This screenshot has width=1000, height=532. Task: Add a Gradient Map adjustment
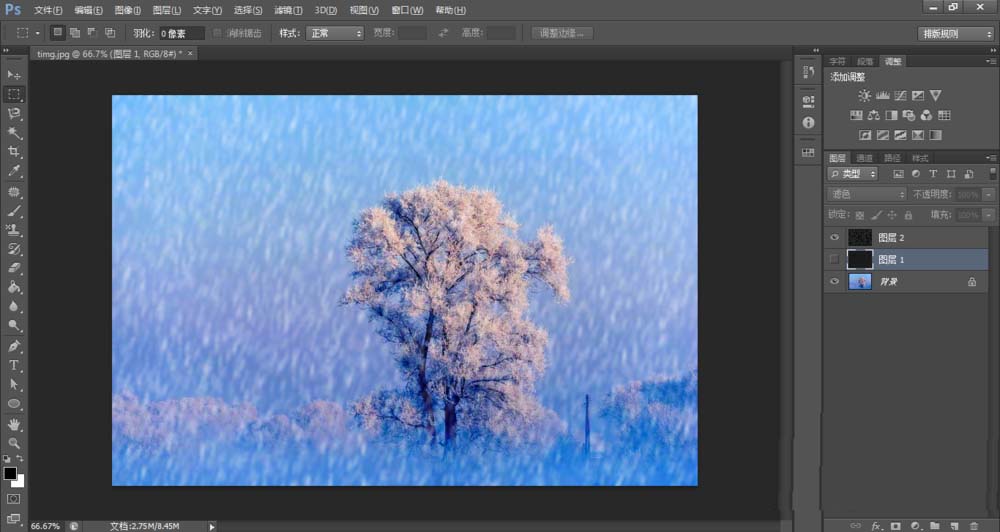[936, 135]
